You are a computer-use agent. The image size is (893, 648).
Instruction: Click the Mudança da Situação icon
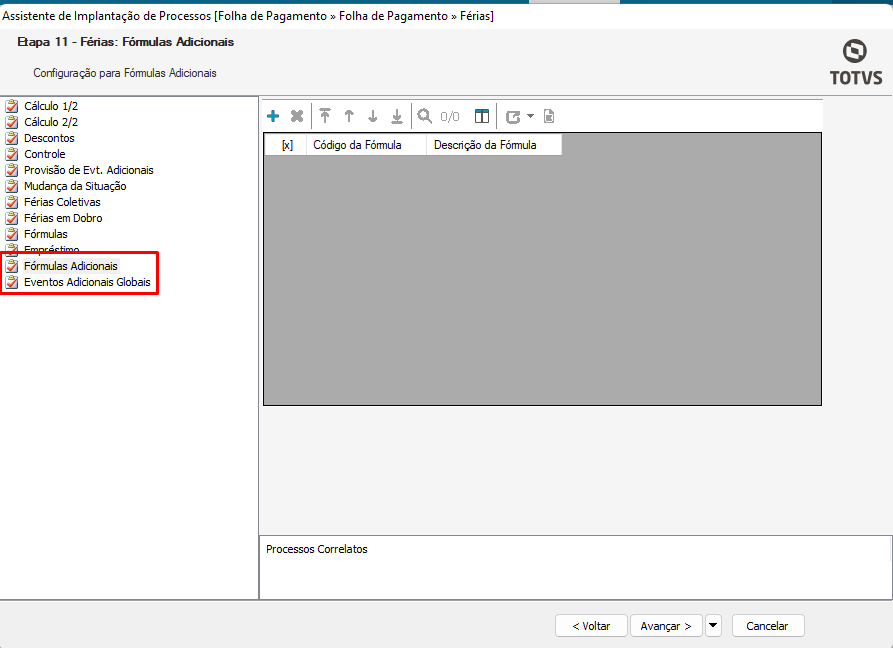[11, 186]
